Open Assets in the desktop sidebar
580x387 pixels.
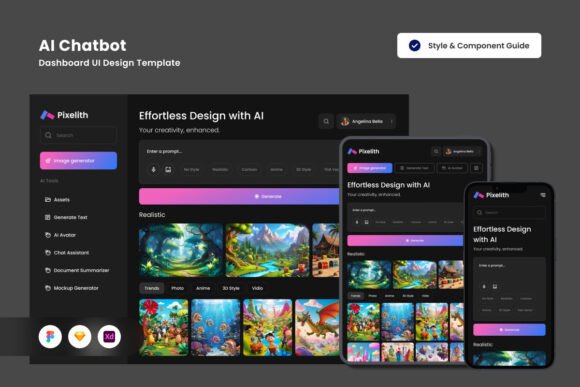[x=57, y=199]
